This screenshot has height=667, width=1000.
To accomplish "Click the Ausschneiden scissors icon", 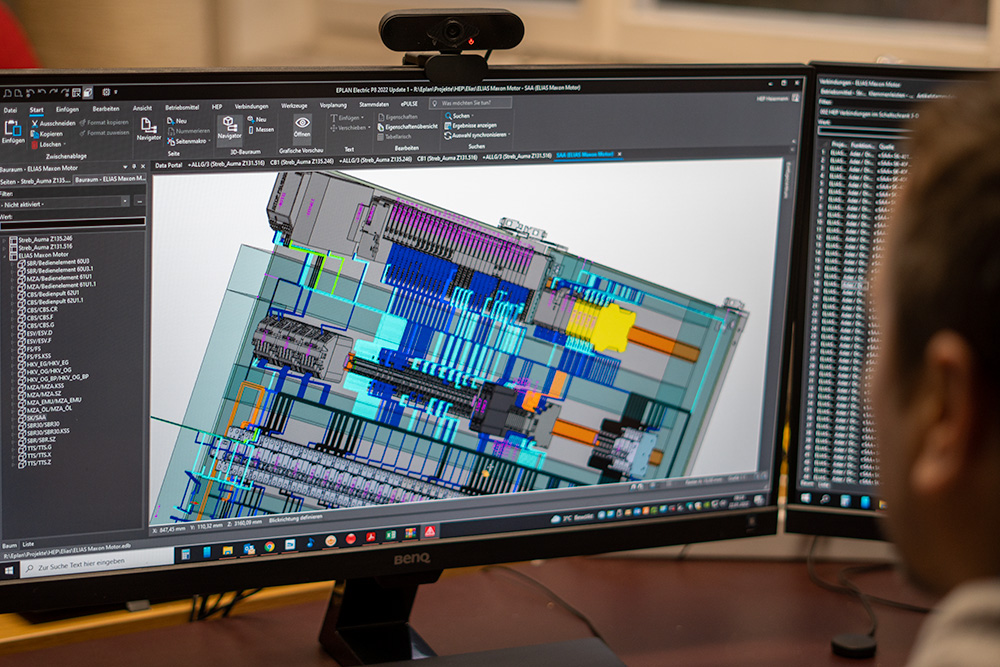I will pyautogui.click(x=34, y=123).
